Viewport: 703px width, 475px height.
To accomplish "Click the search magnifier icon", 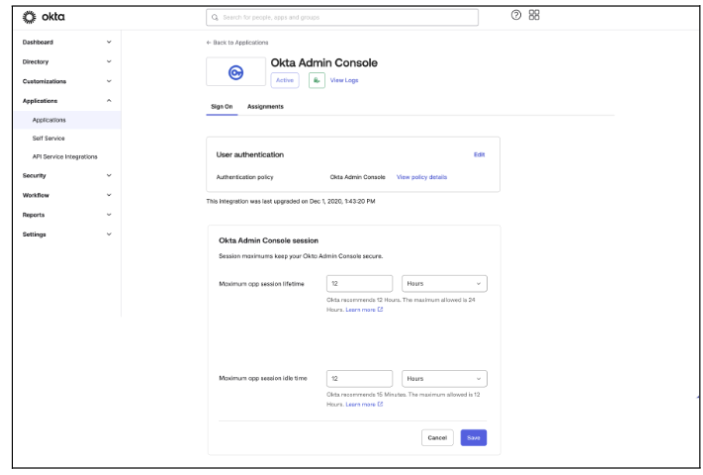I will point(214,17).
